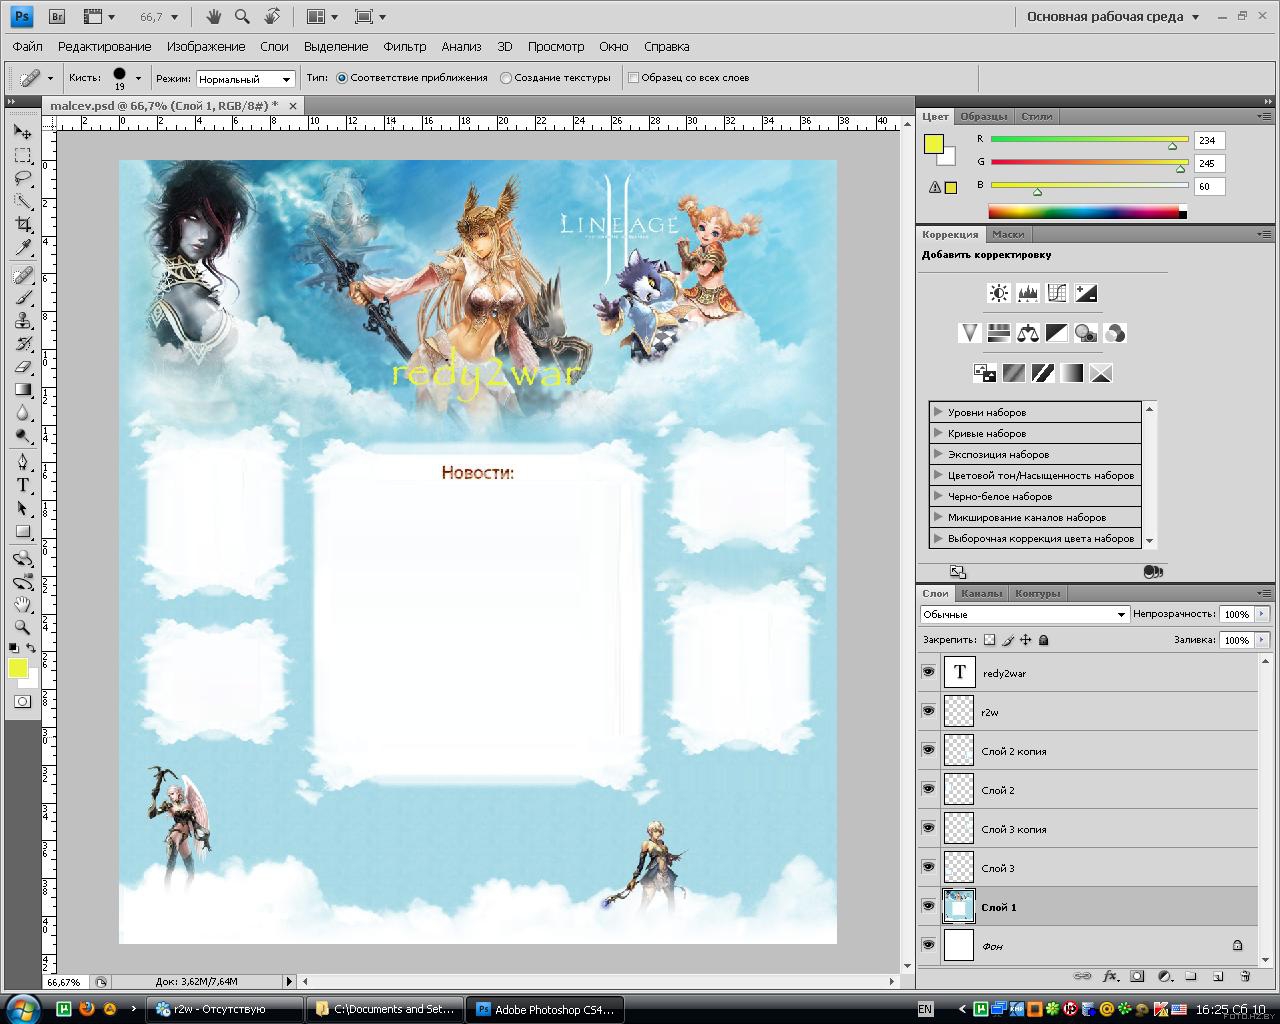This screenshot has width=1280, height=1024.
Task: Click the R channel slider
Action: pyautogui.click(x=1089, y=141)
